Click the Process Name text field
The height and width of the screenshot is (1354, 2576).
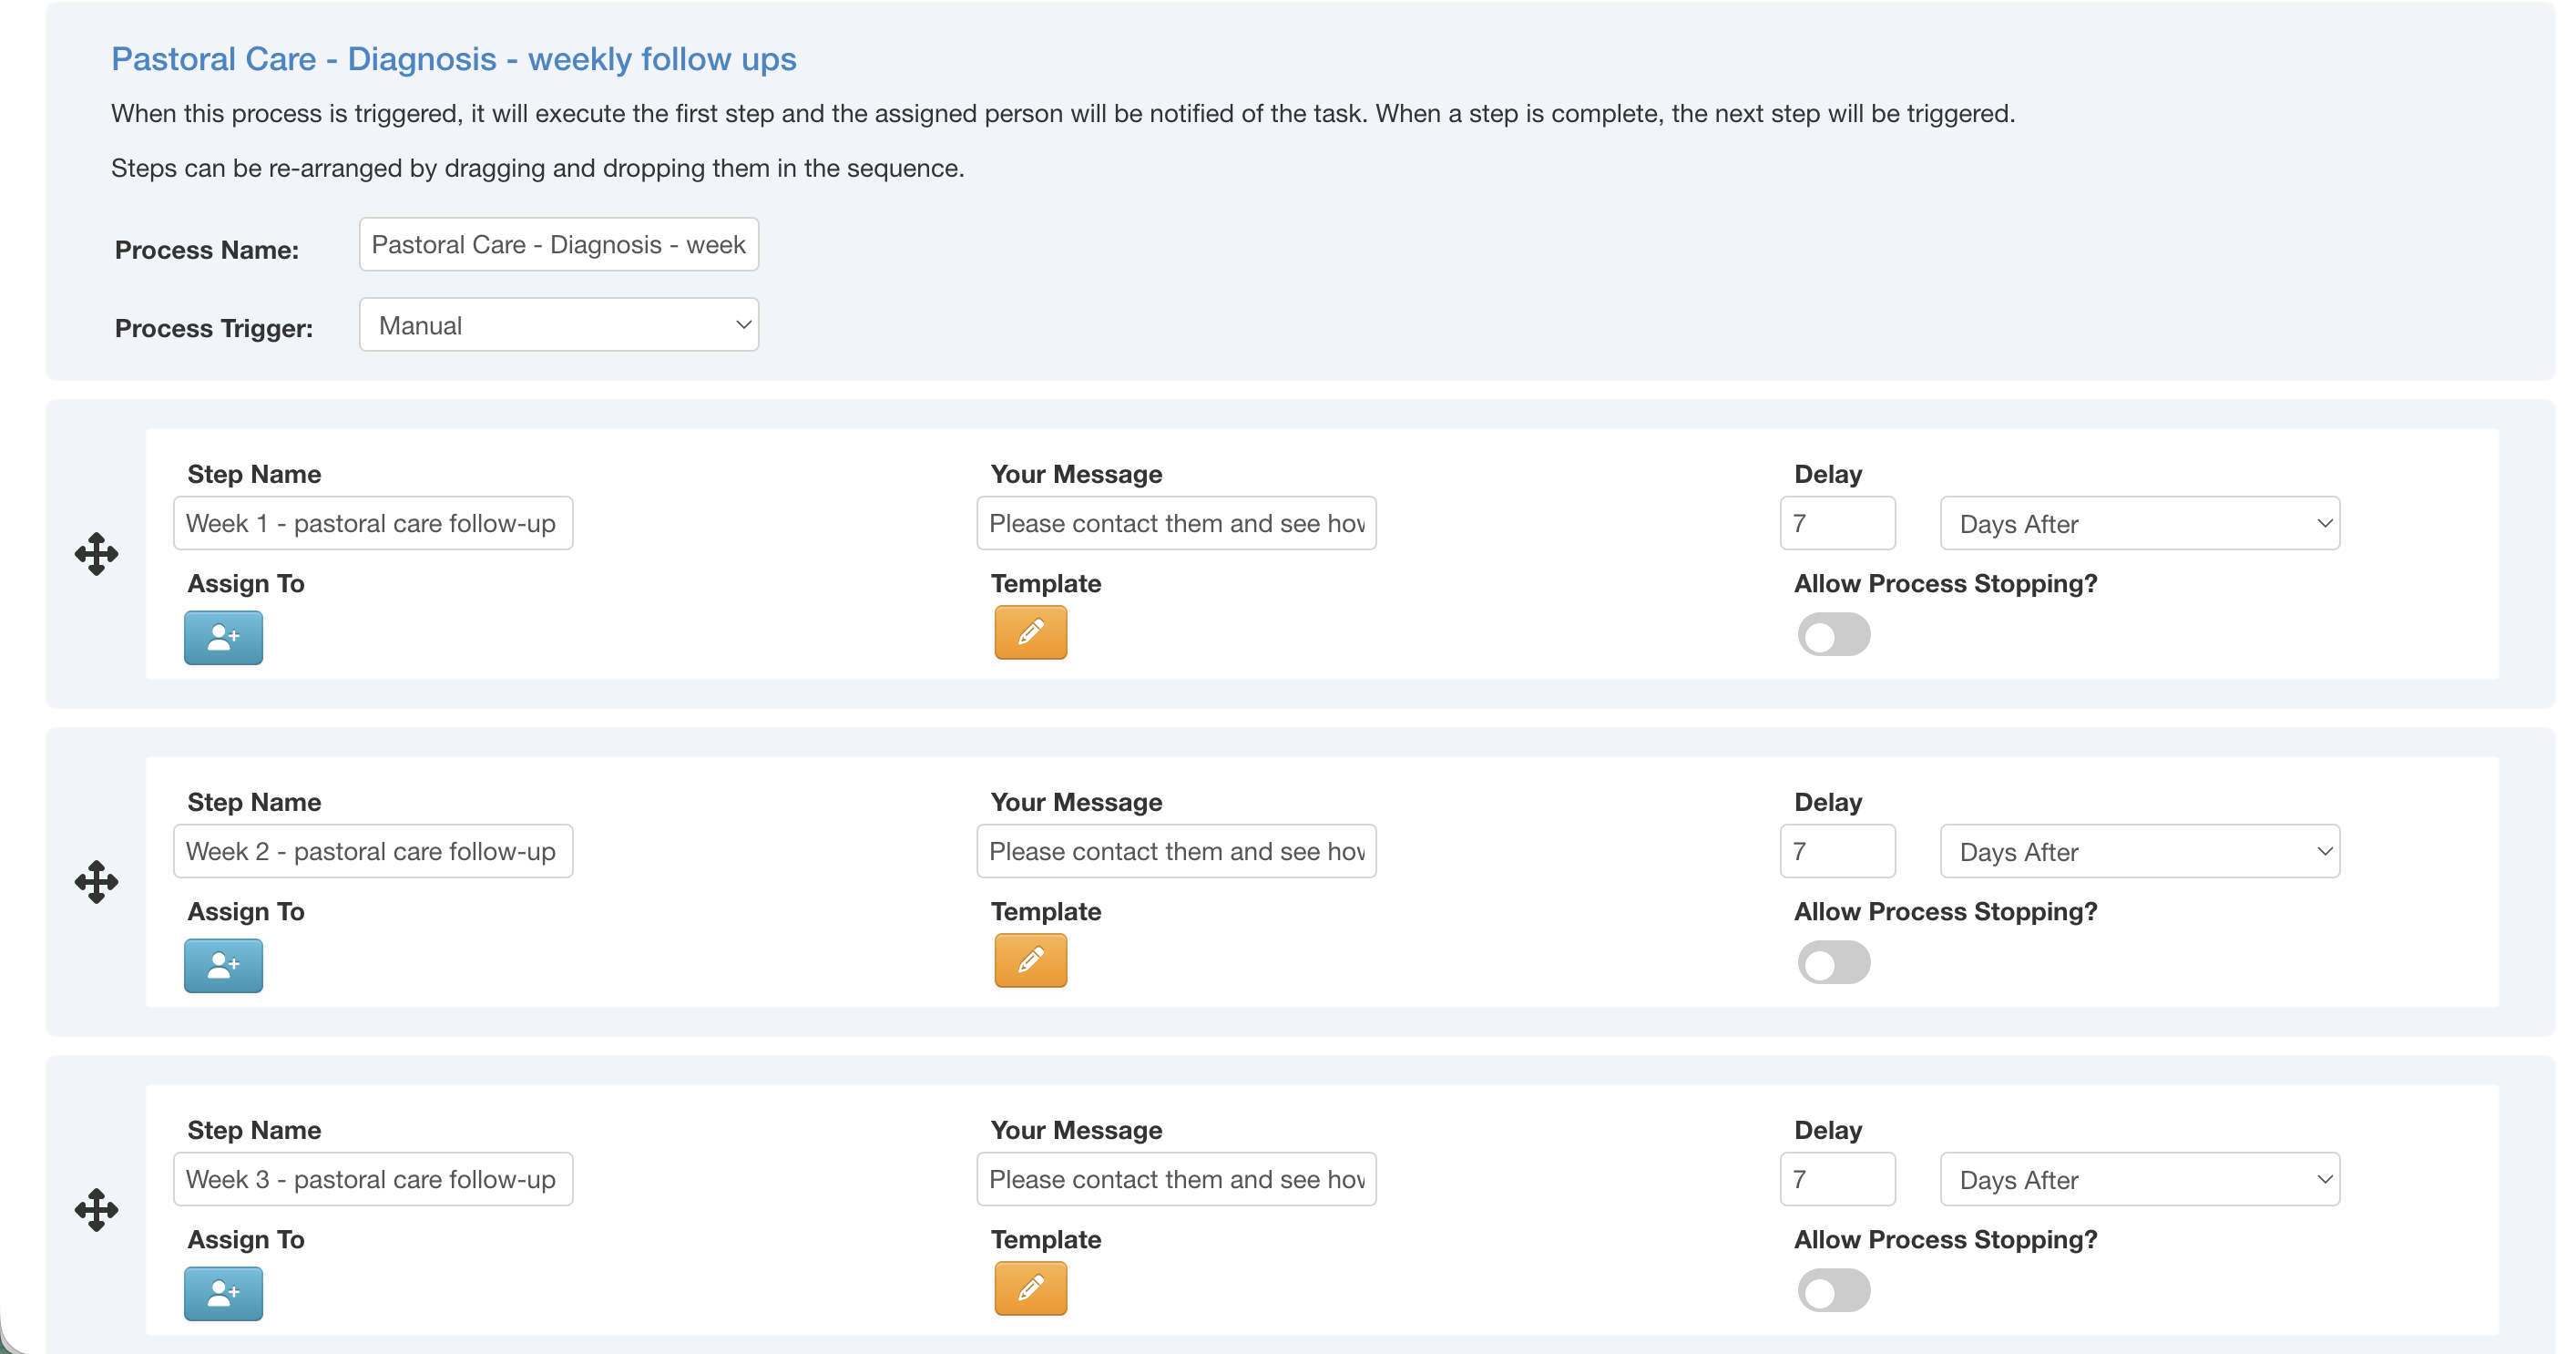coord(558,245)
